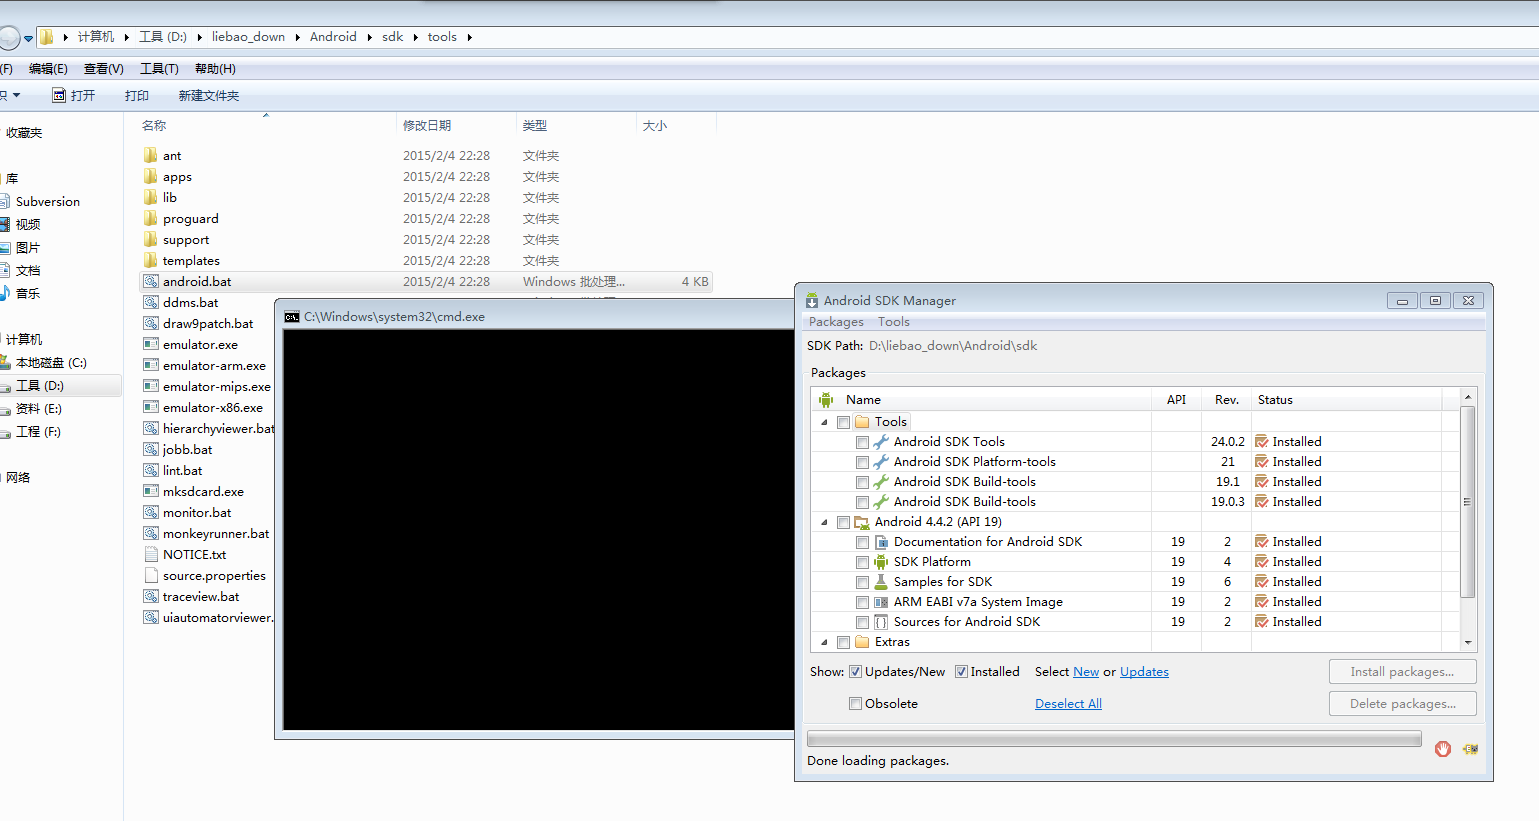Open the 查看(V) menu in Explorer

pos(104,69)
